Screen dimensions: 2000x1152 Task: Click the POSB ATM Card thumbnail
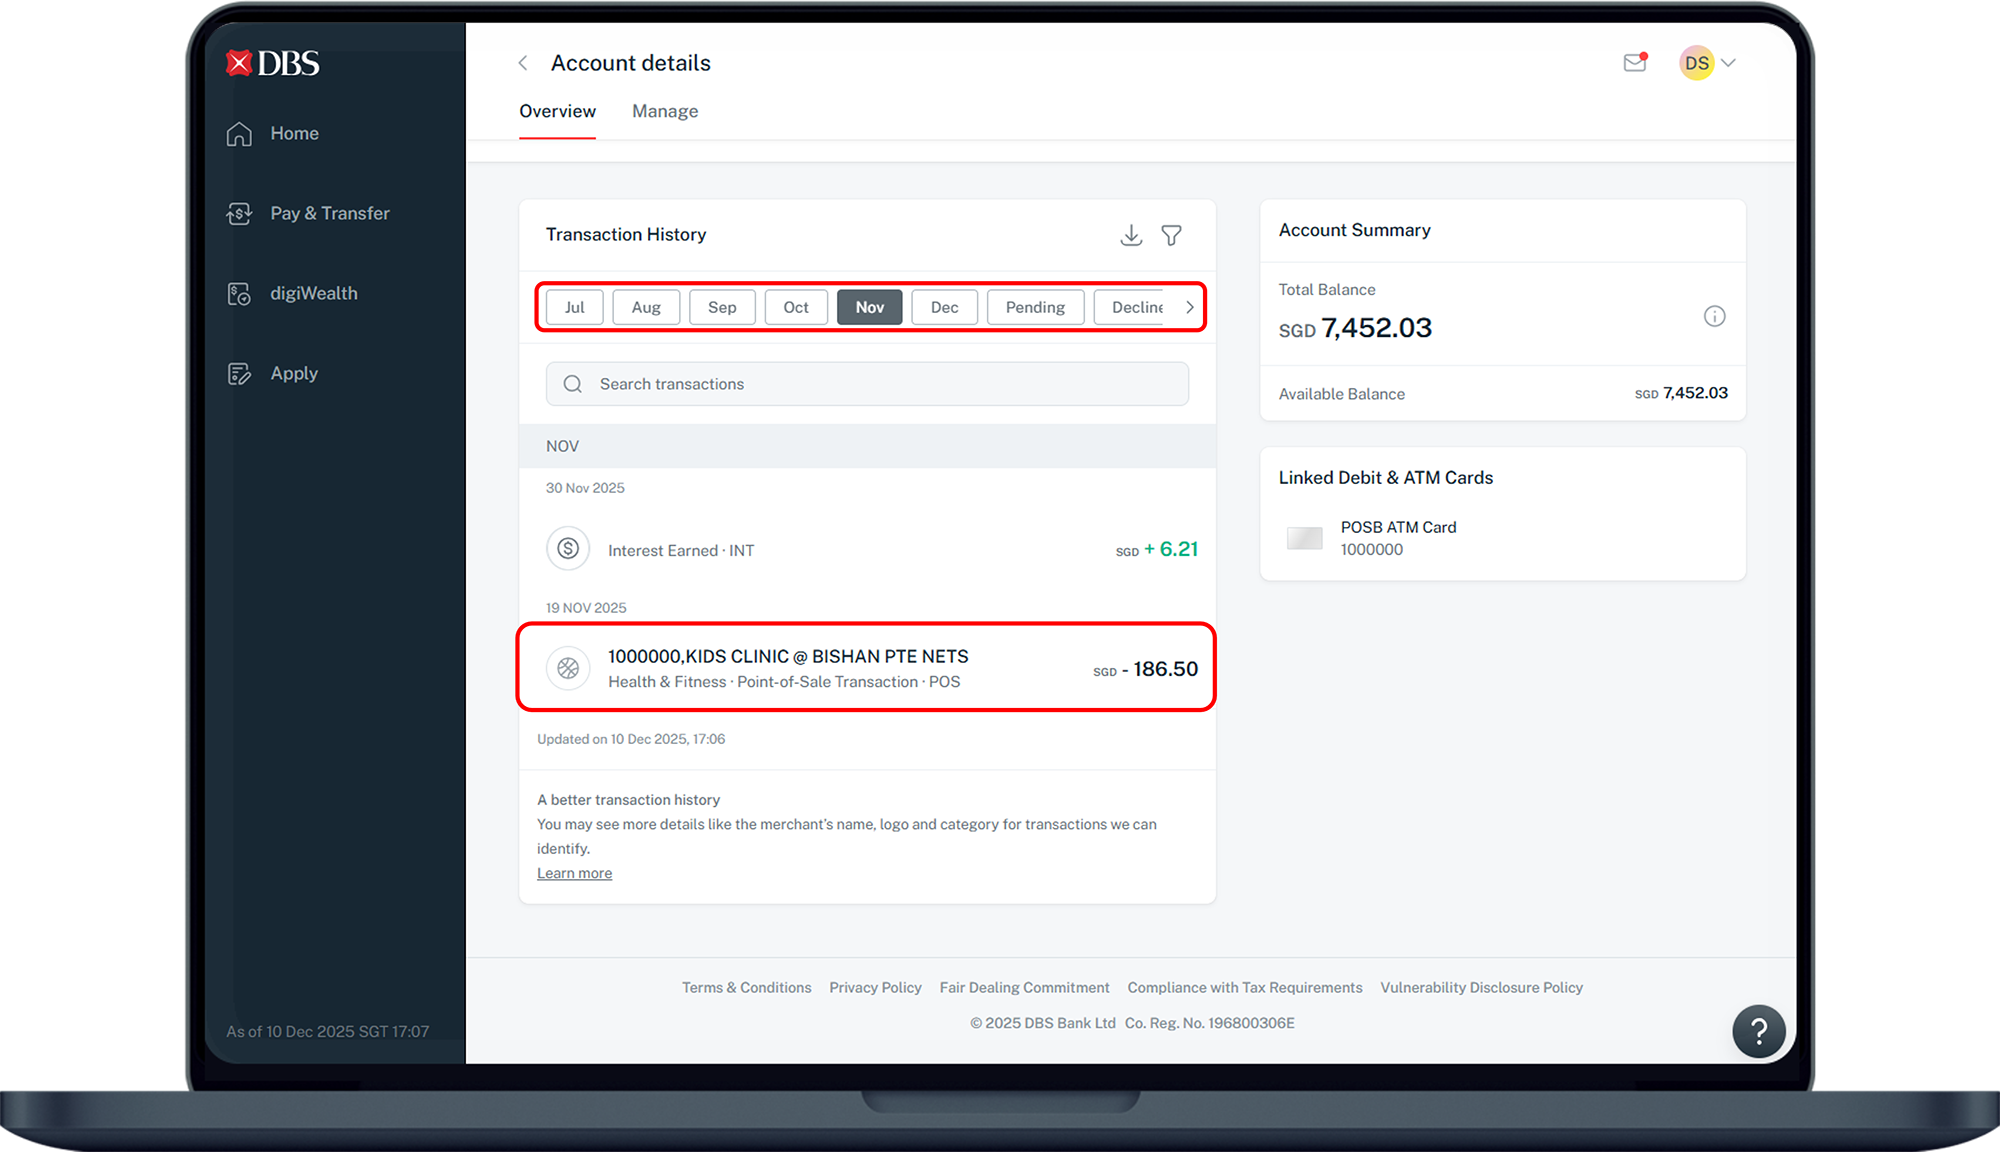pyautogui.click(x=1304, y=538)
